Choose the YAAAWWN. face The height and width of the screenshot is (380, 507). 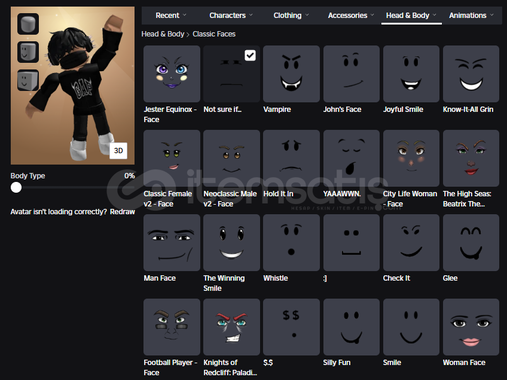[351, 158]
